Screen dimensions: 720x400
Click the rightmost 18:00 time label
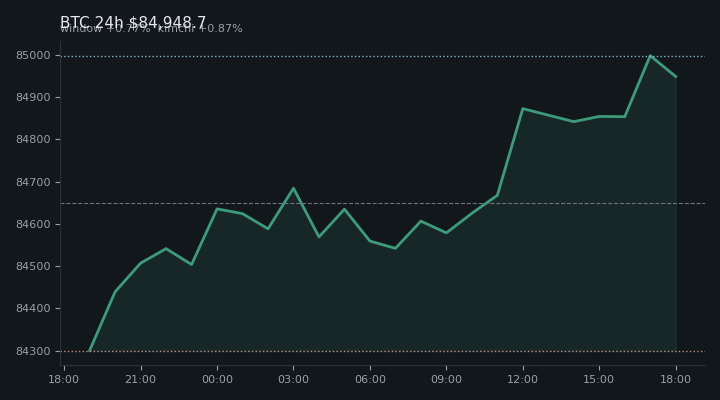675,379
